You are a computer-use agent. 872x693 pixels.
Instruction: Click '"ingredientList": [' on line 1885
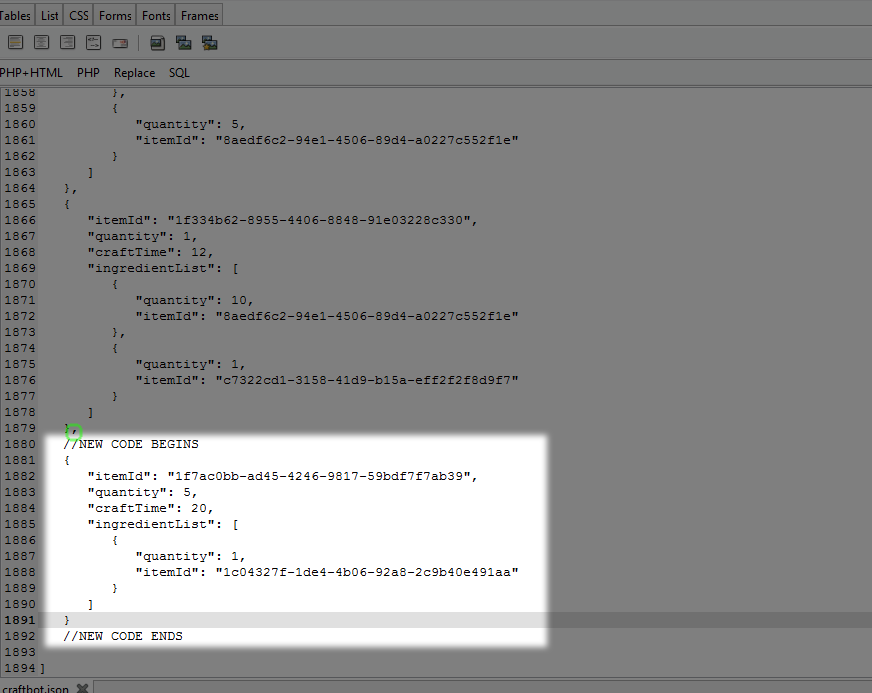click(x=163, y=524)
